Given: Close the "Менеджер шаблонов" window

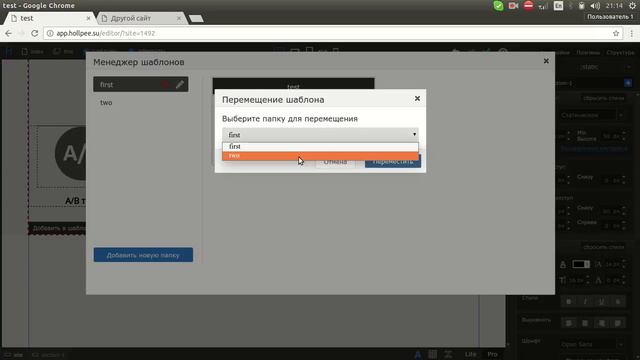Looking at the screenshot, I should 546,61.
